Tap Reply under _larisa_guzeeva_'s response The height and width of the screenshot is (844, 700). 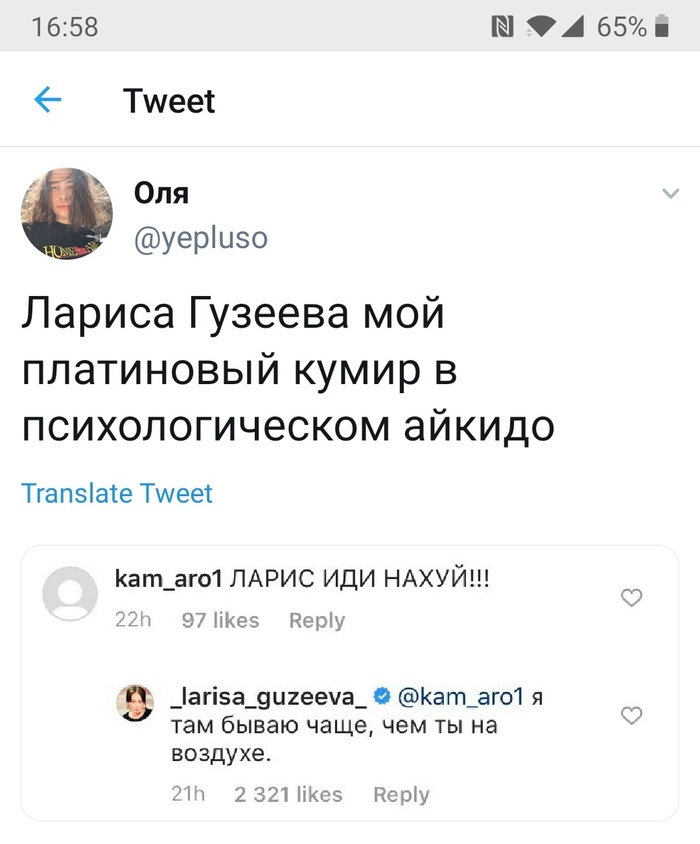point(401,794)
